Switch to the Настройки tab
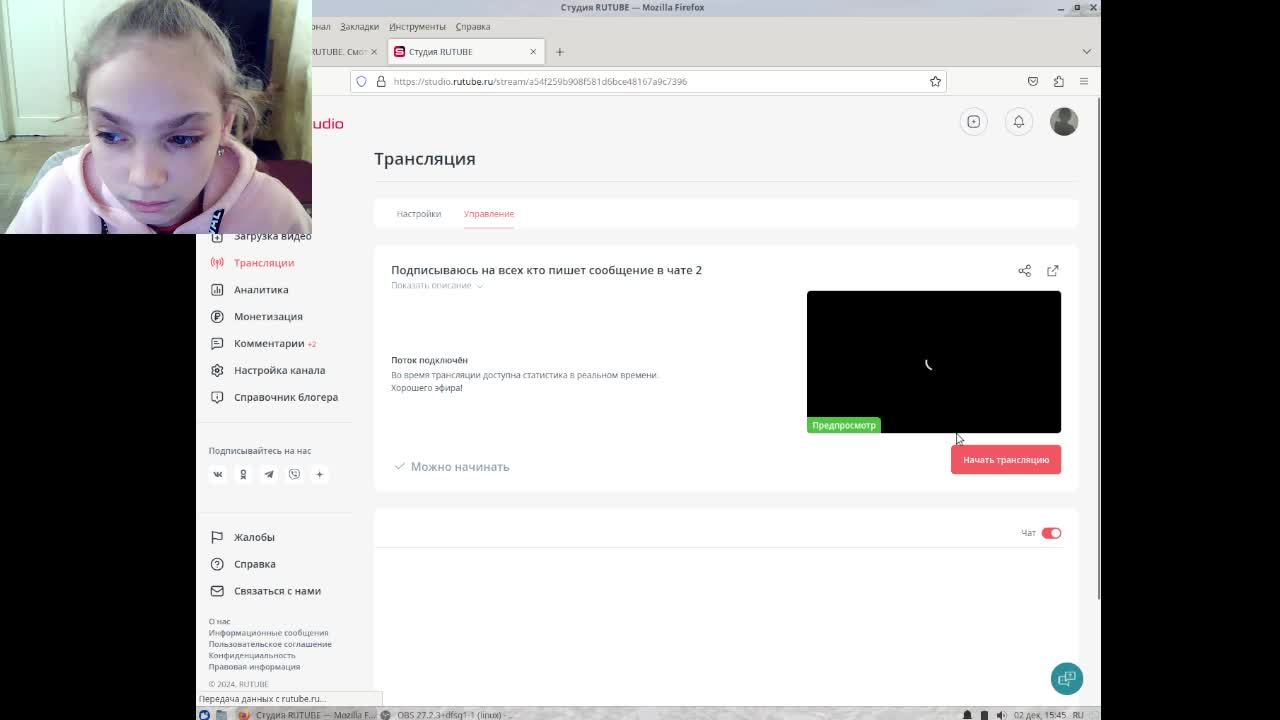Screen dimensions: 1280x720 (x=418, y=214)
